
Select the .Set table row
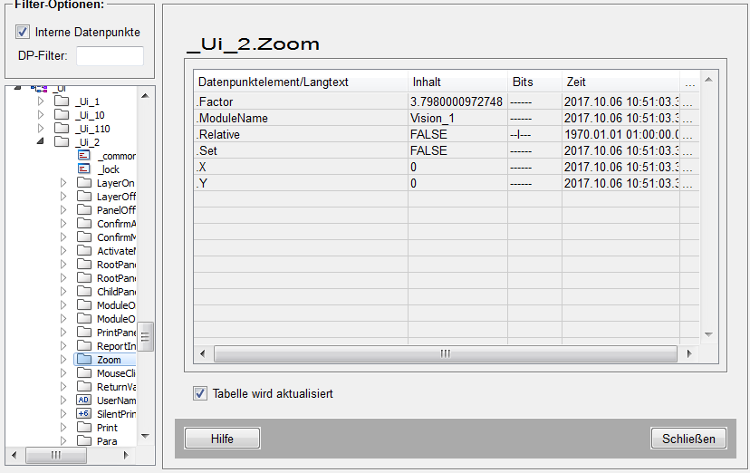point(446,151)
